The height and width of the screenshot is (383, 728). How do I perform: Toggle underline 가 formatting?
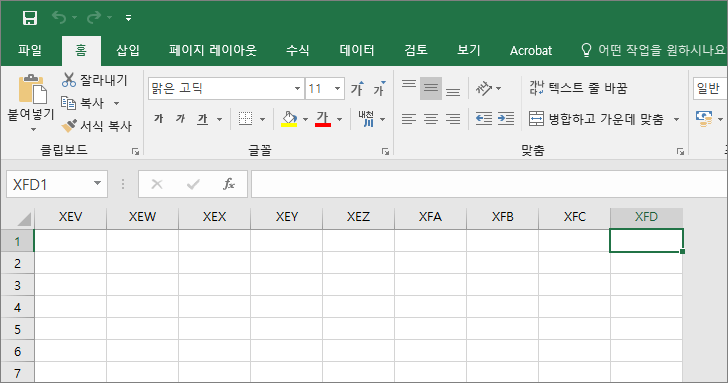coord(202,119)
